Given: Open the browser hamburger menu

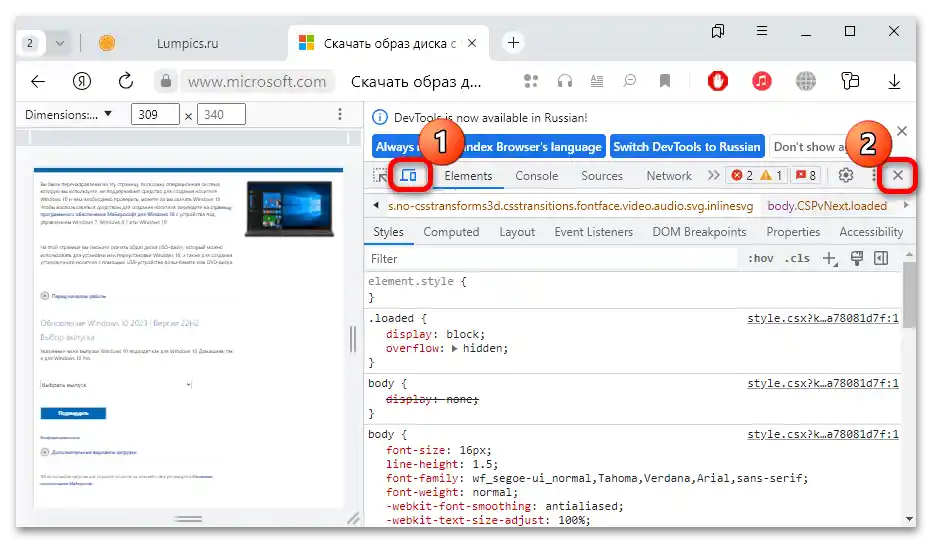Looking at the screenshot, I should tap(761, 31).
